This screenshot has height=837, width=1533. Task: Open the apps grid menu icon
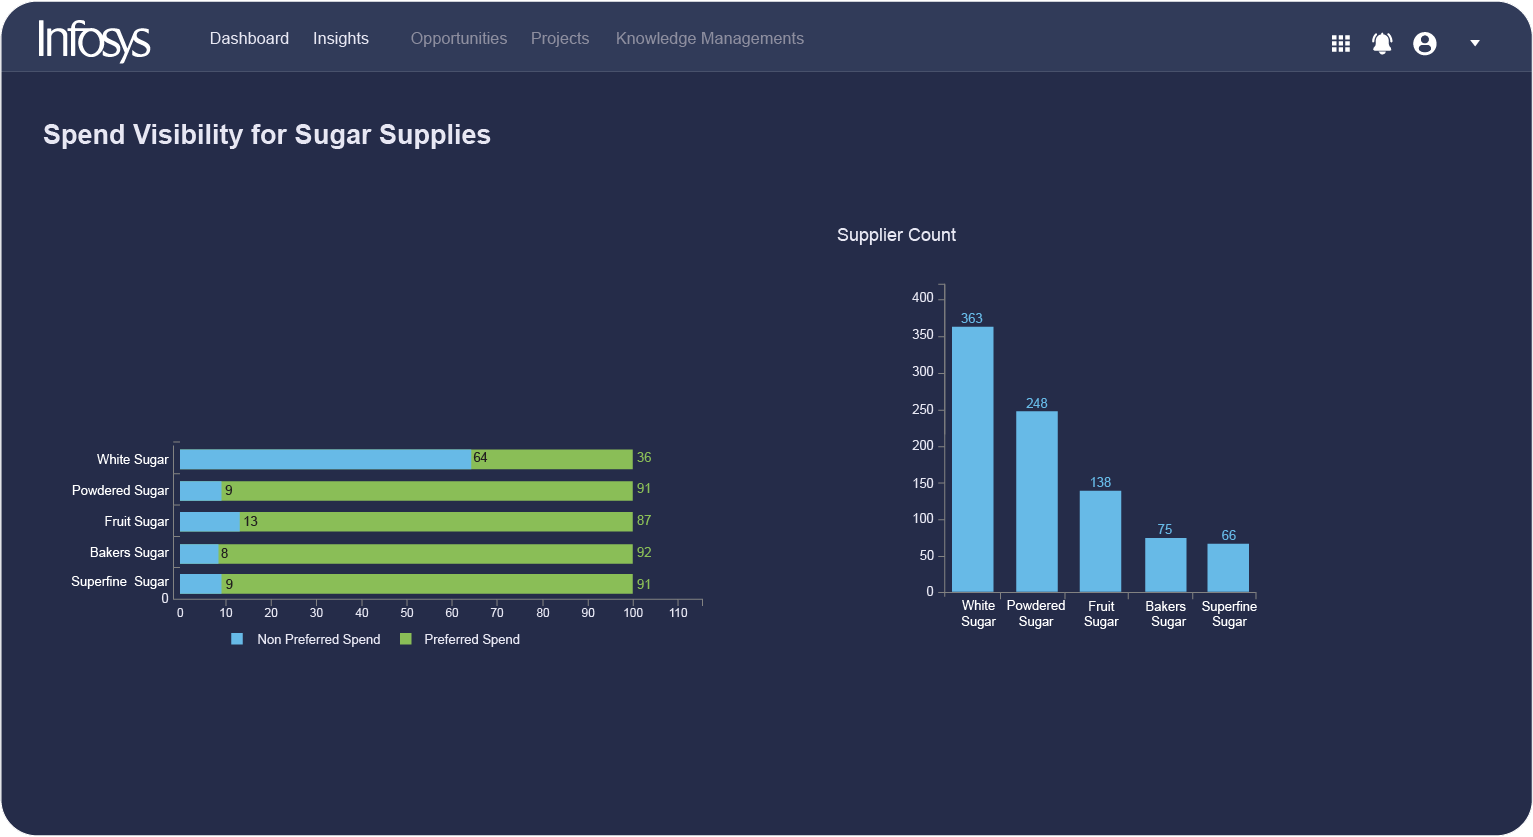point(1340,43)
